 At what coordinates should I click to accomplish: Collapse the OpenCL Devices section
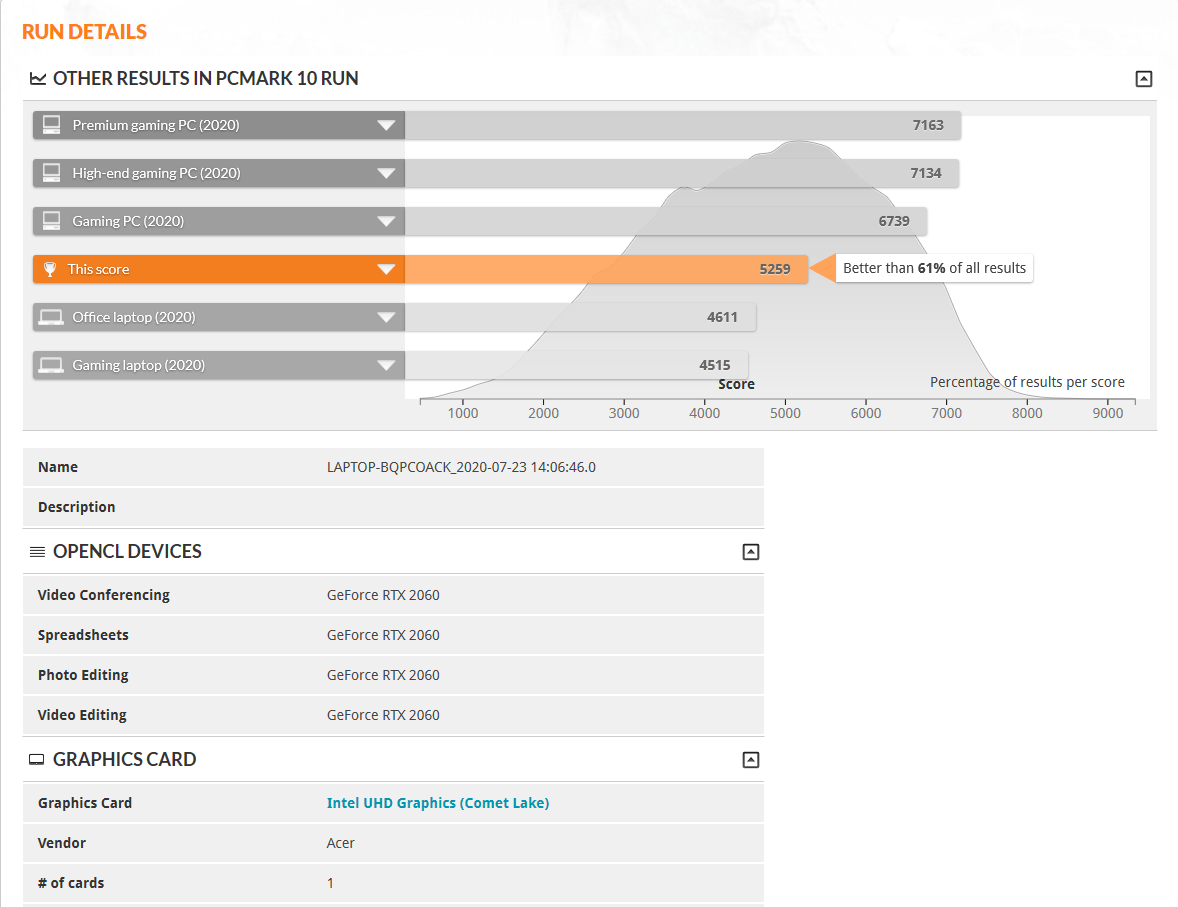(751, 552)
